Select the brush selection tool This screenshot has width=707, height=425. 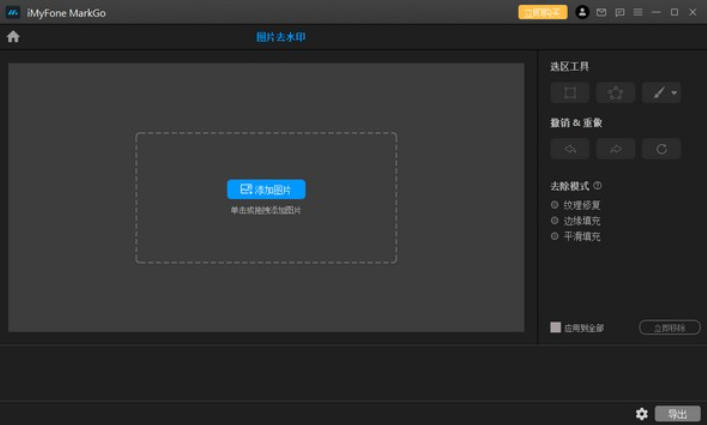[x=658, y=93]
